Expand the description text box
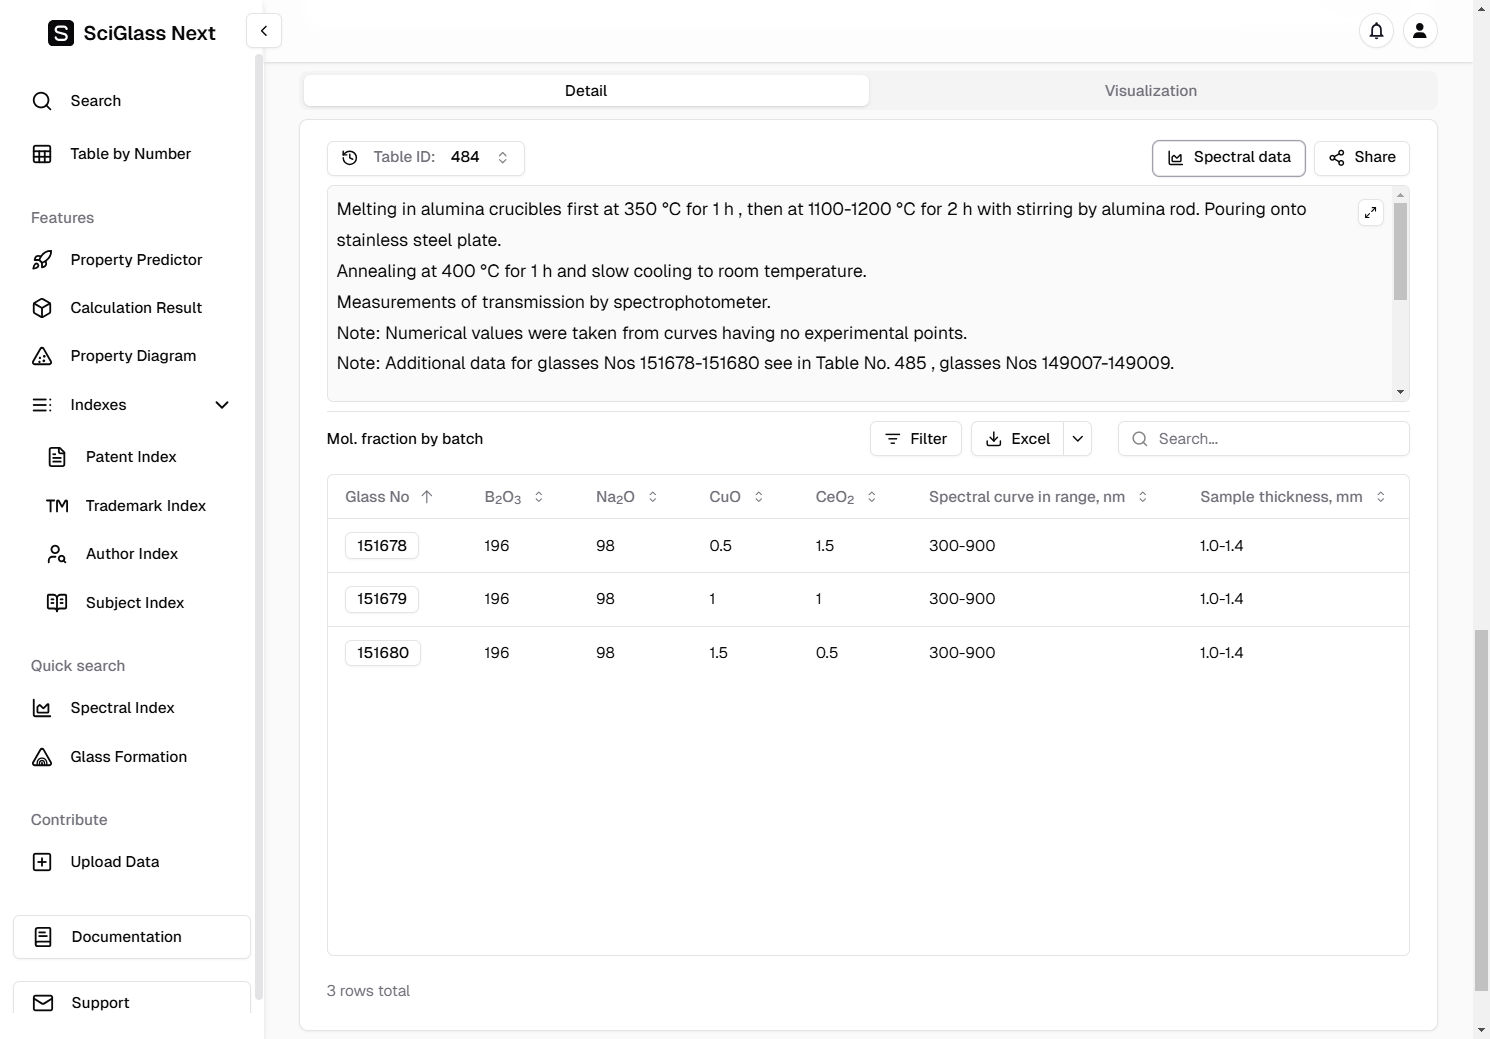 pos(1370,212)
